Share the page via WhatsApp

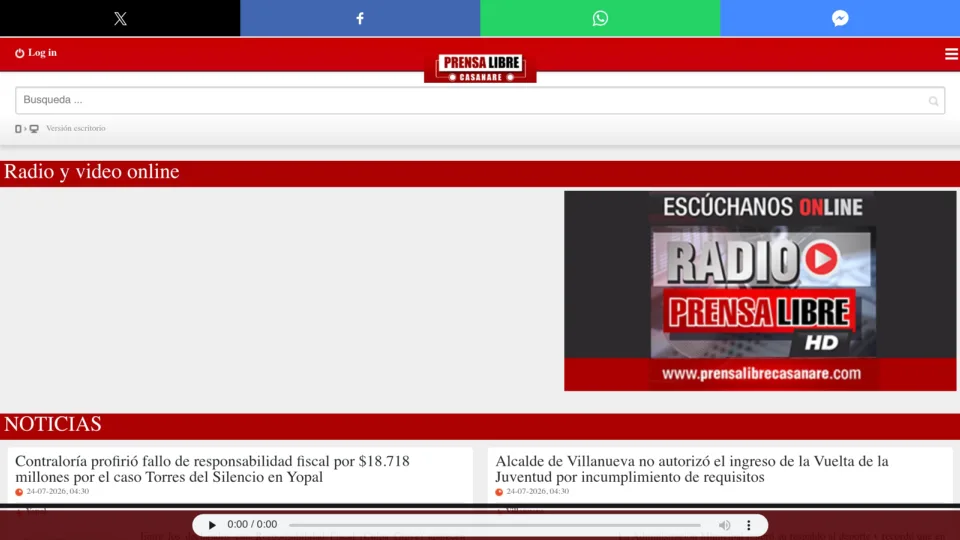pos(600,18)
